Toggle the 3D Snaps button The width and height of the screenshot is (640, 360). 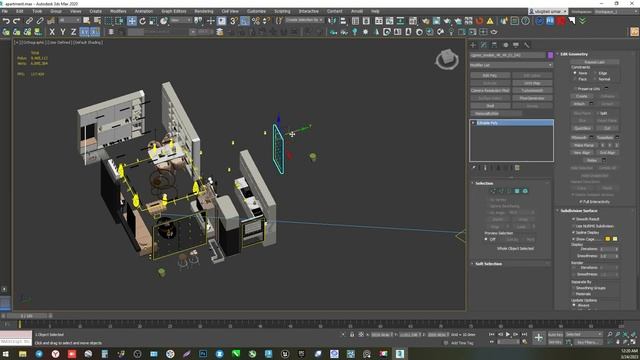click(x=233, y=20)
